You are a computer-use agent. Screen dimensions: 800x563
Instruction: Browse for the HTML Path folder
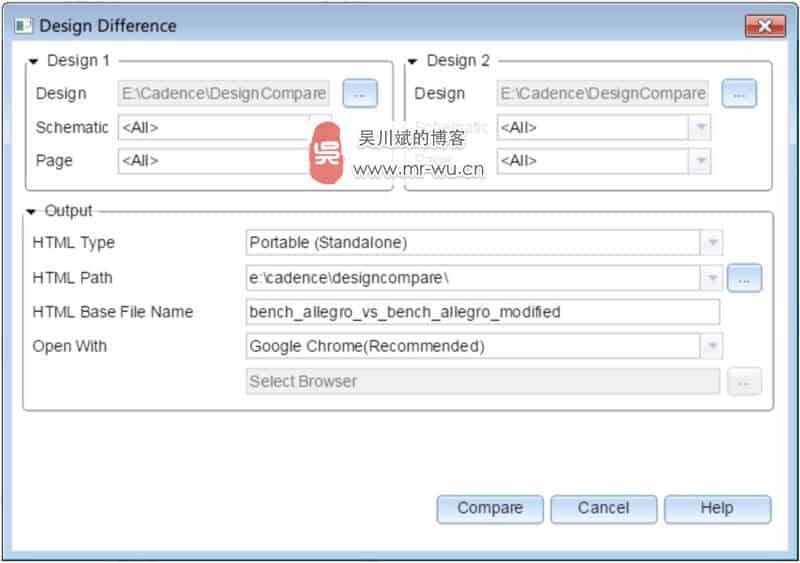tap(744, 278)
